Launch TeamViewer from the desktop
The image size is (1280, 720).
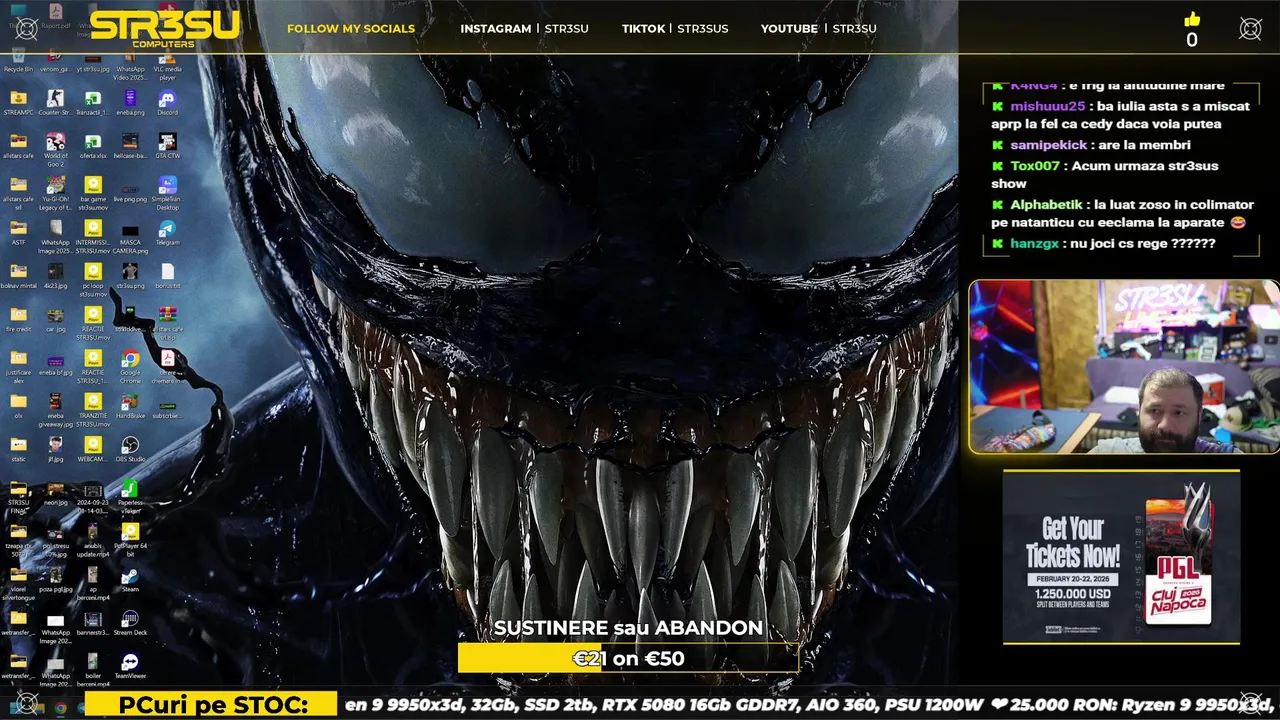130,666
